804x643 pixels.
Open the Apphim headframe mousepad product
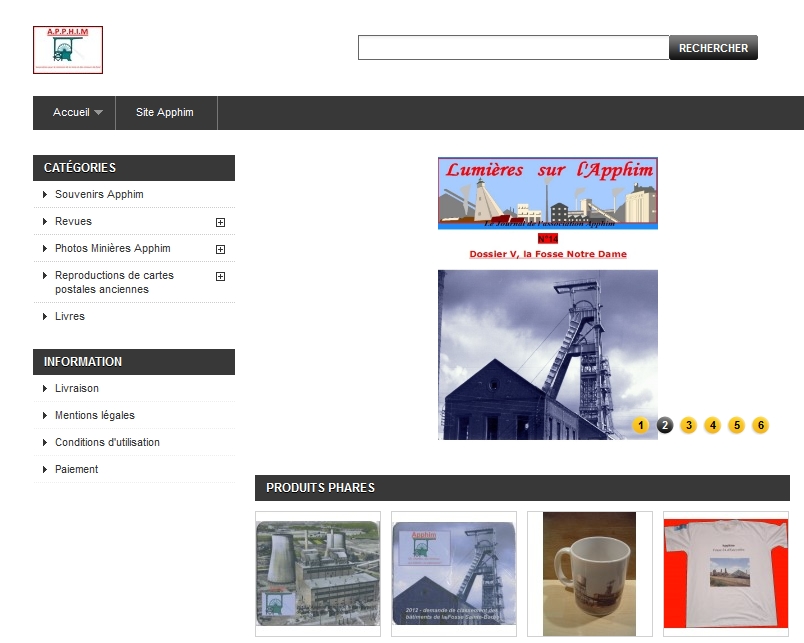[454, 574]
